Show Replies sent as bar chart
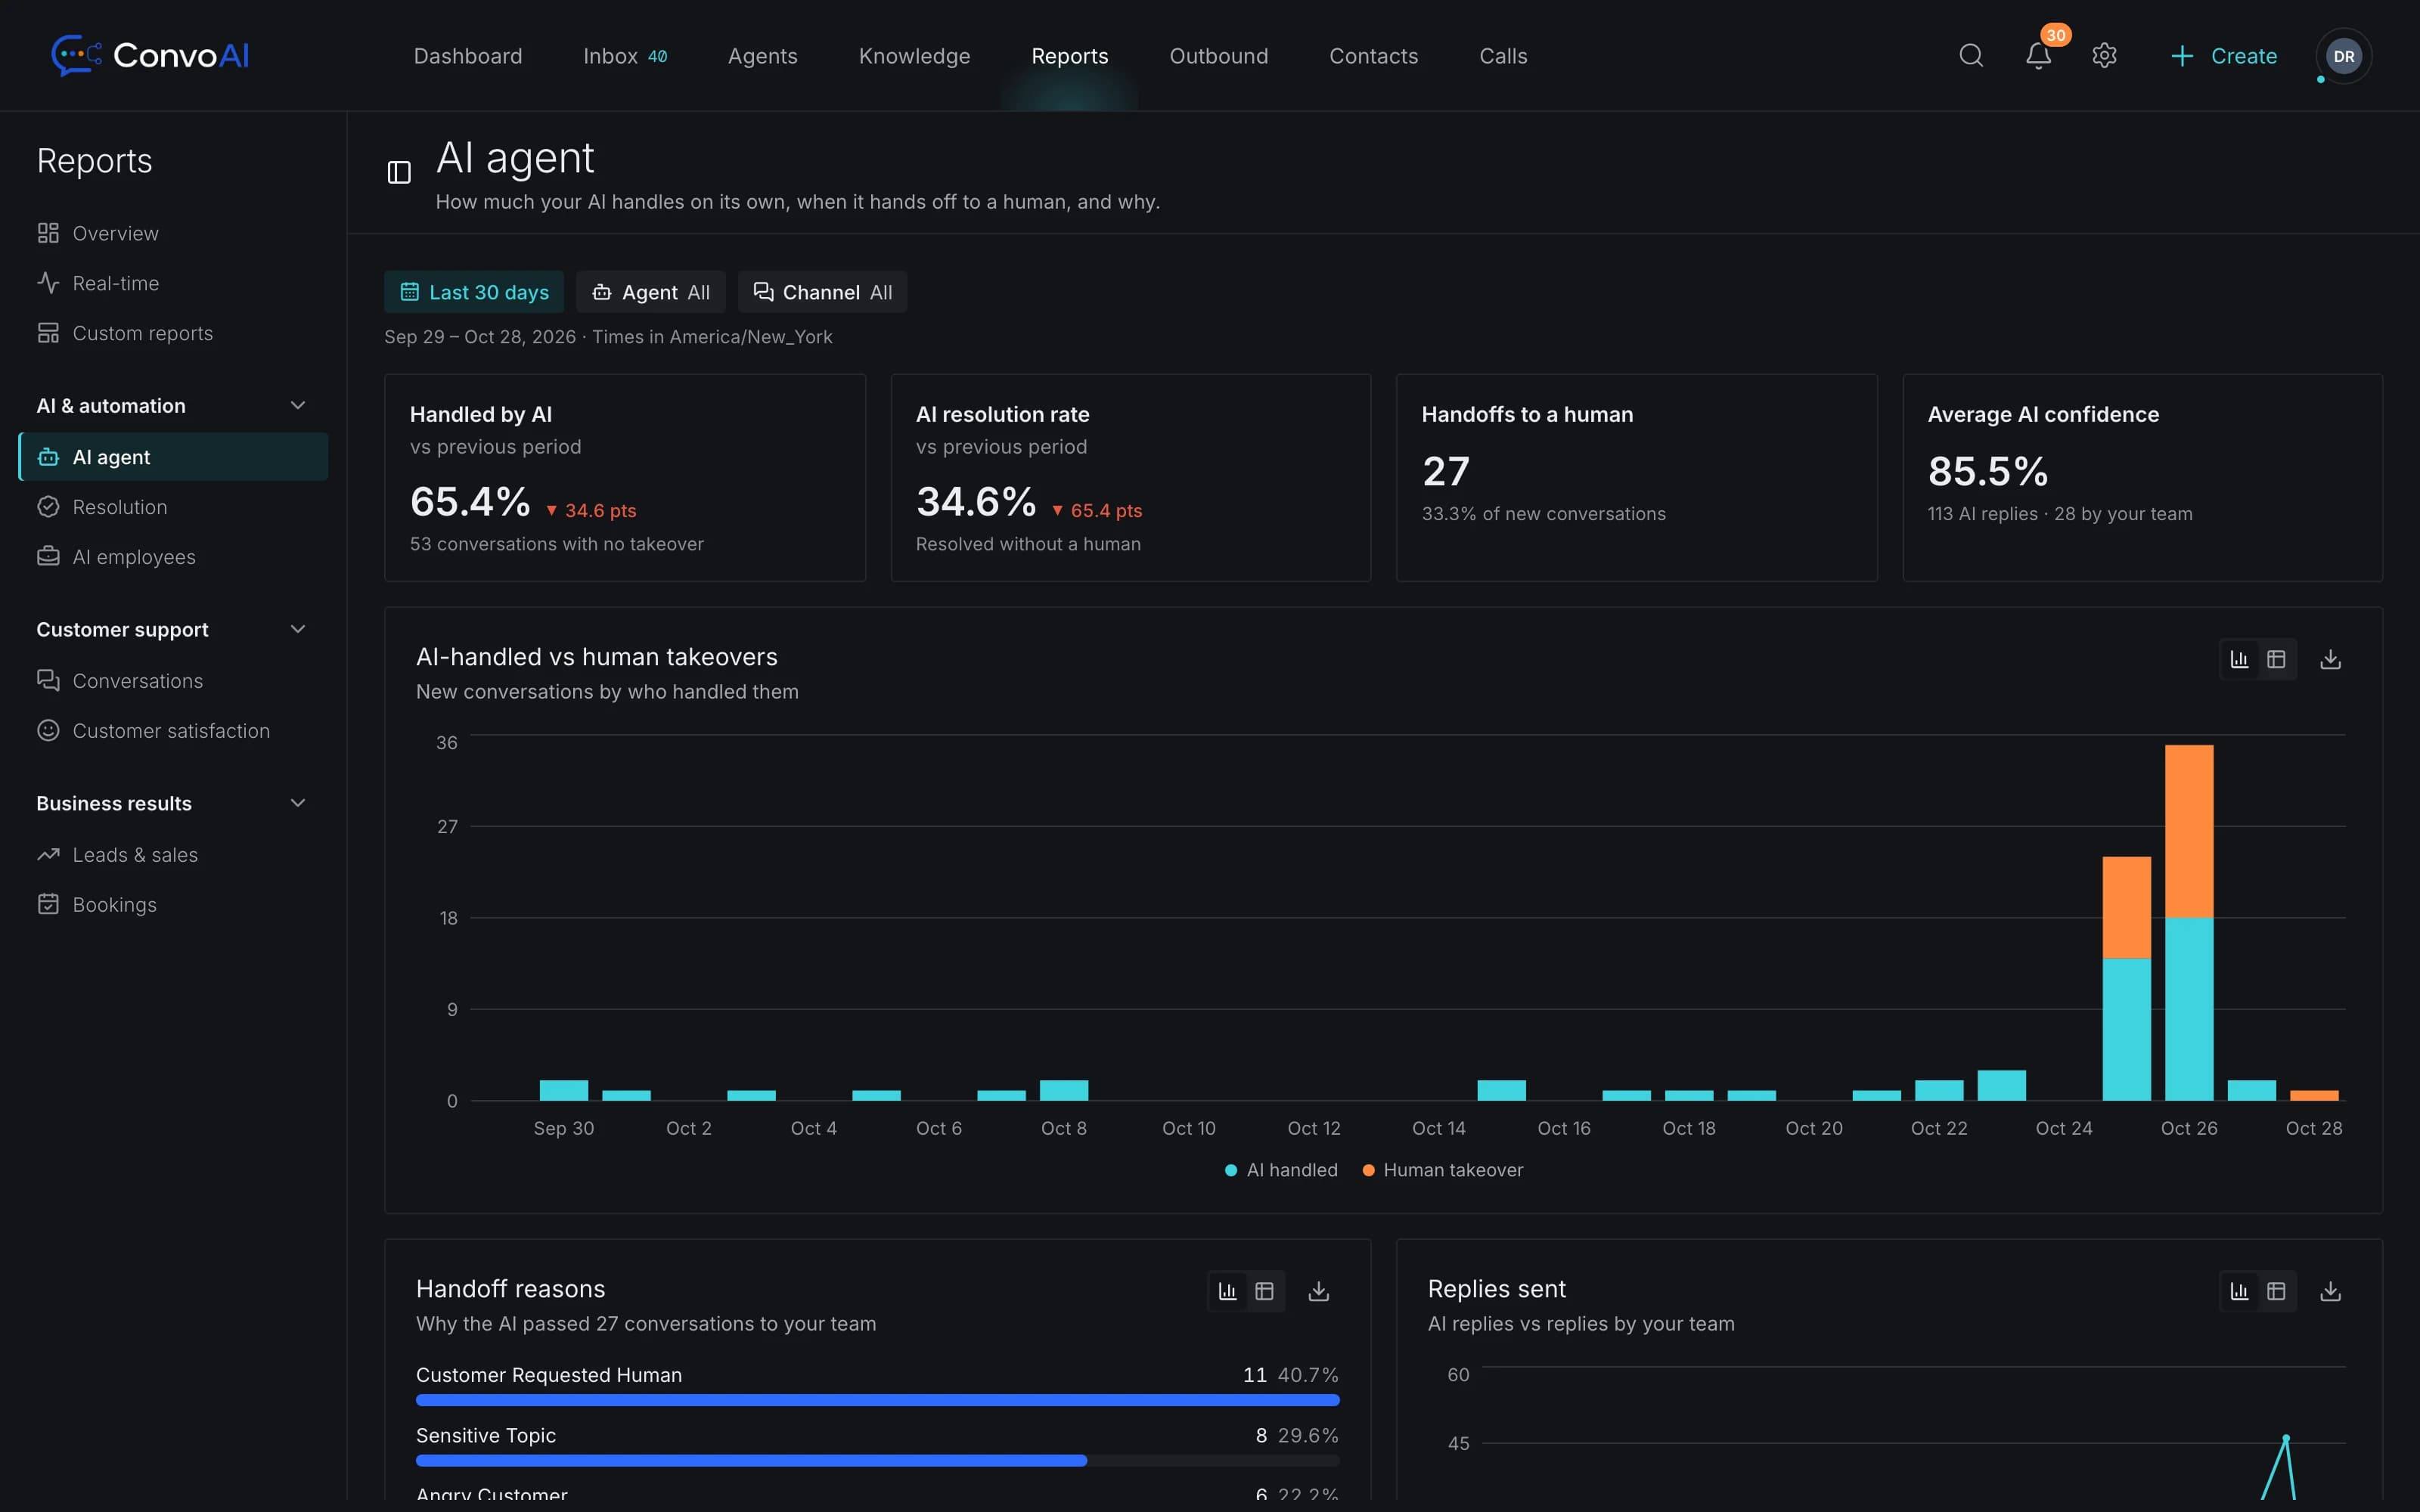 point(2239,1291)
